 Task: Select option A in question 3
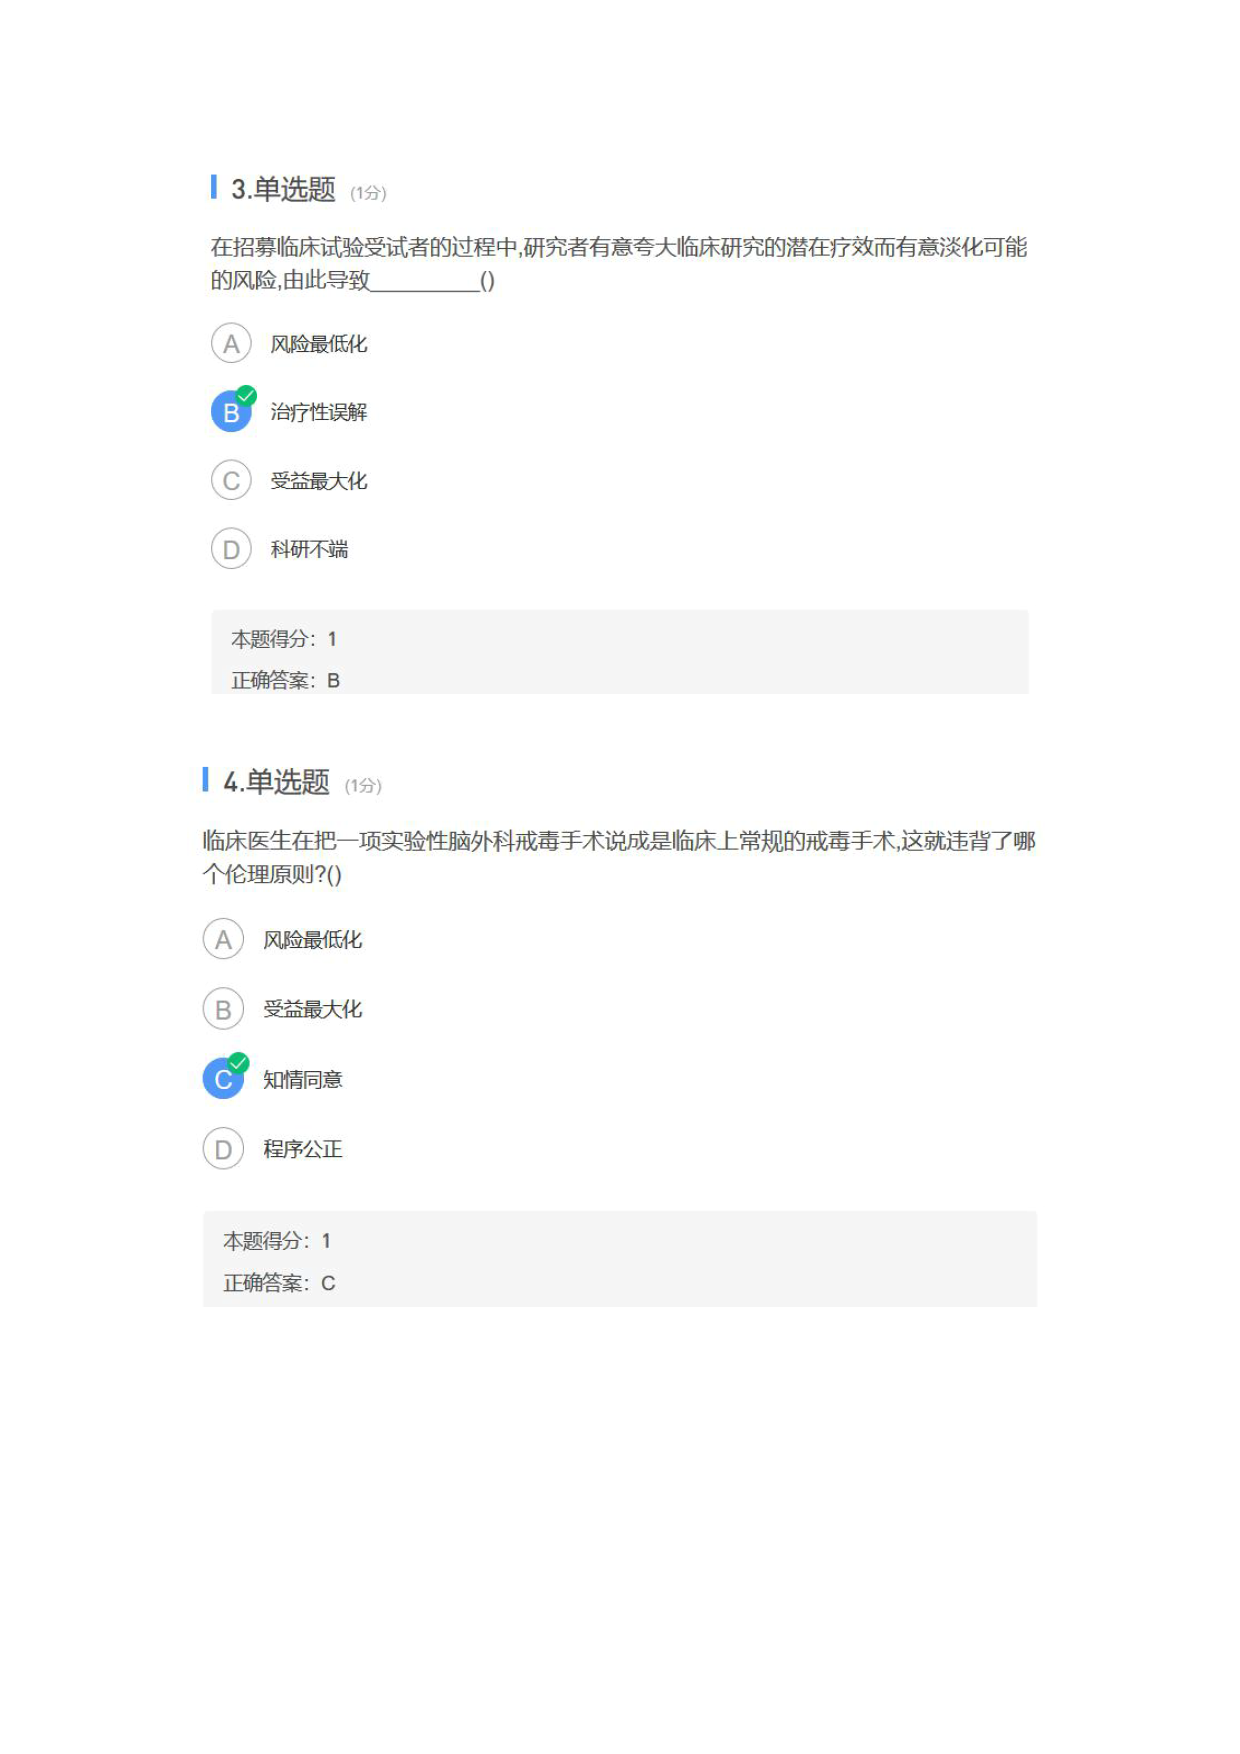[x=231, y=344]
